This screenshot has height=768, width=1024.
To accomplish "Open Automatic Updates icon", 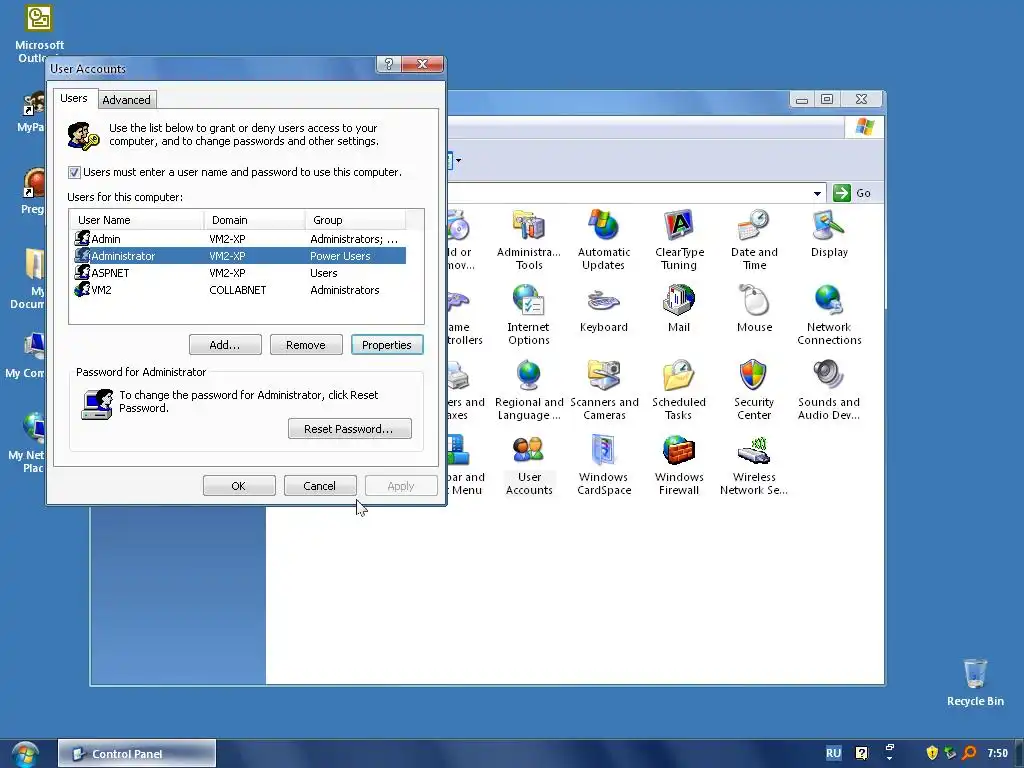I will click(x=603, y=240).
